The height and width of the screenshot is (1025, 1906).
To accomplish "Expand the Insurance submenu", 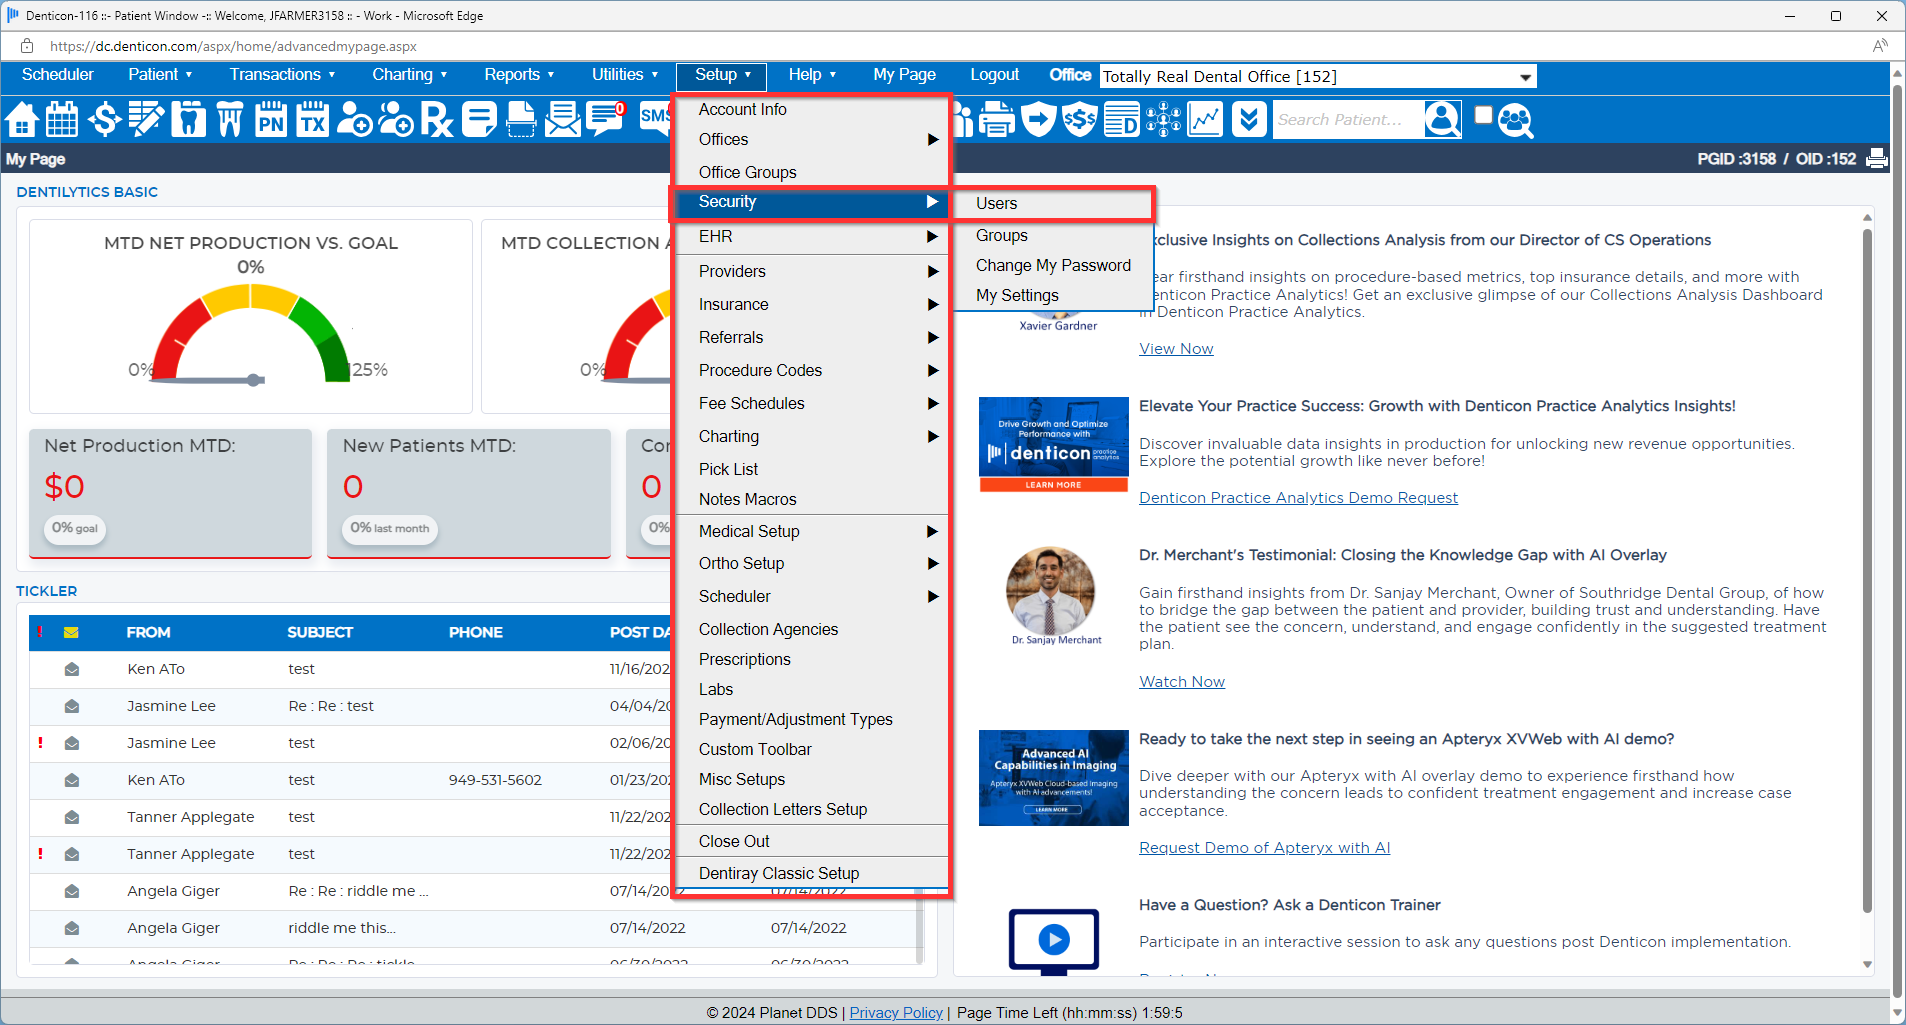I will pyautogui.click(x=812, y=305).
